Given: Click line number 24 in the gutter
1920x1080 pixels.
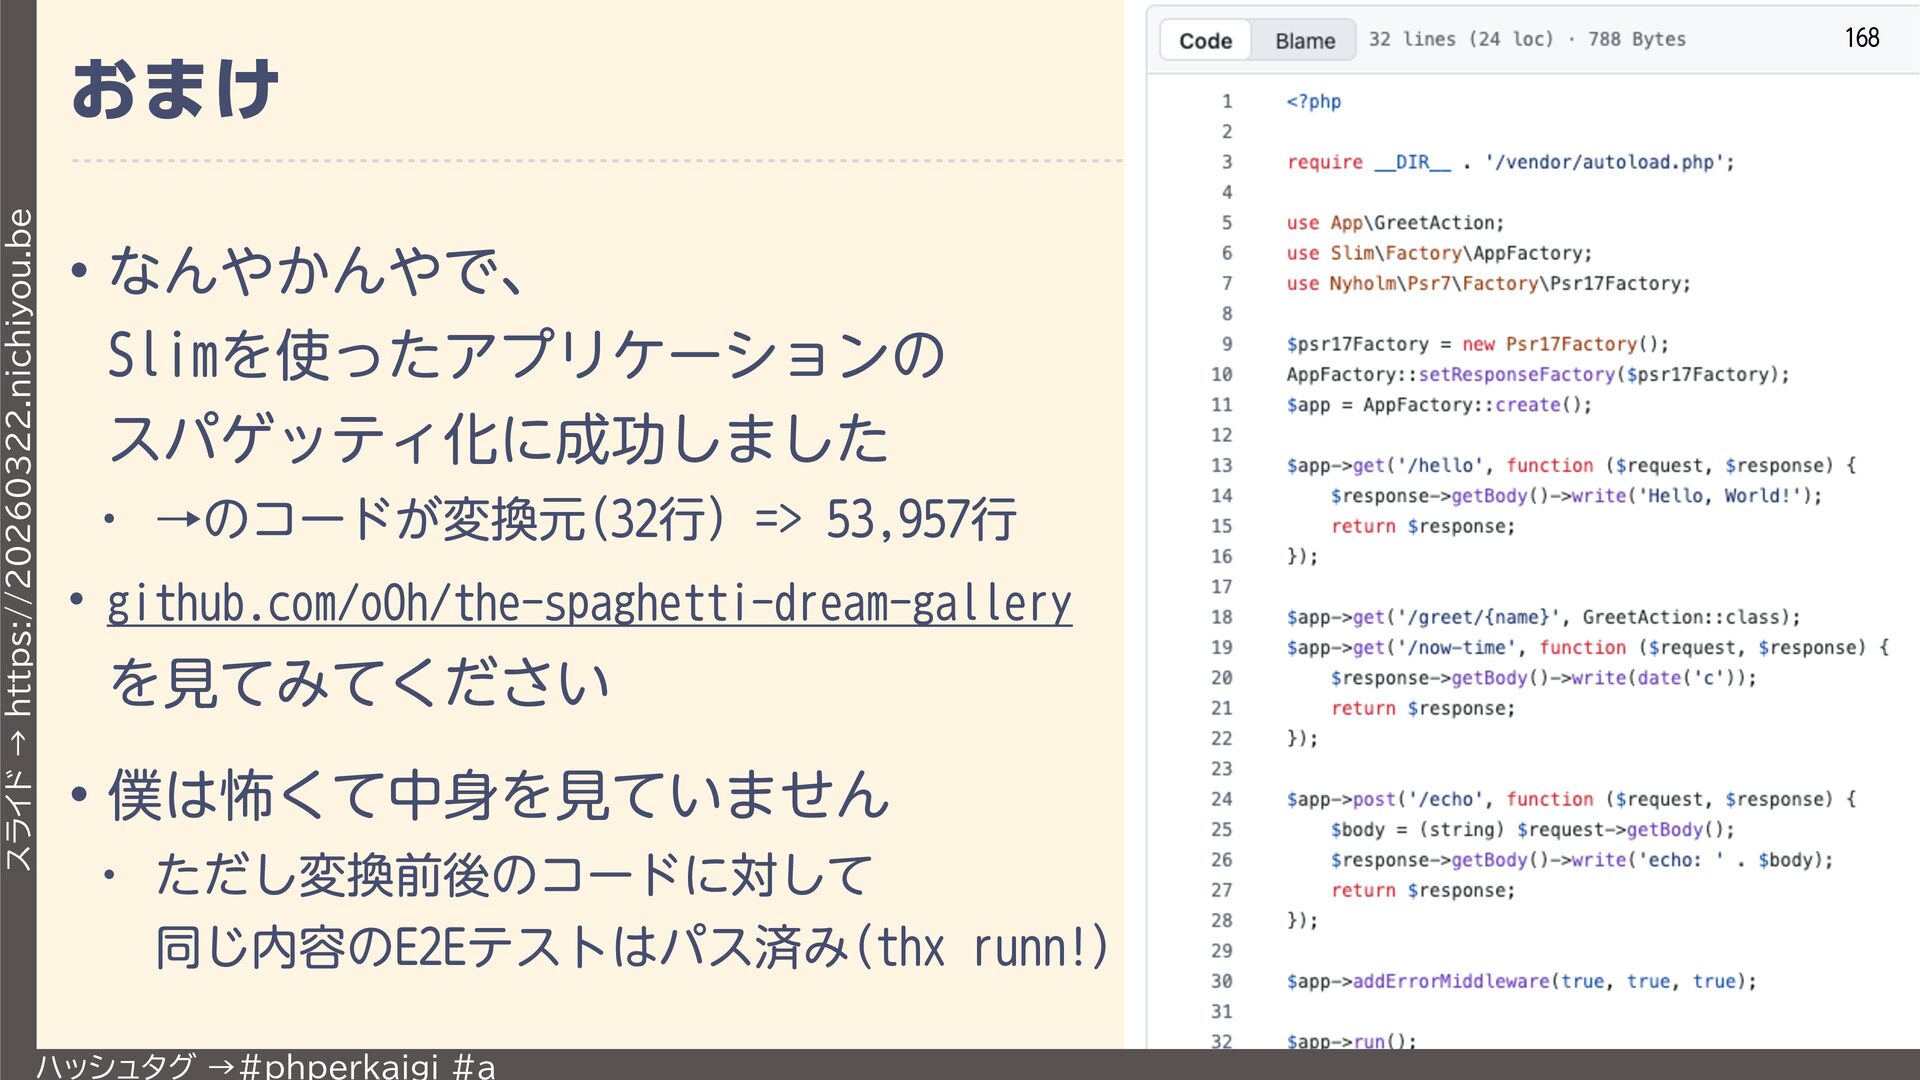Looking at the screenshot, I should coord(1222,799).
